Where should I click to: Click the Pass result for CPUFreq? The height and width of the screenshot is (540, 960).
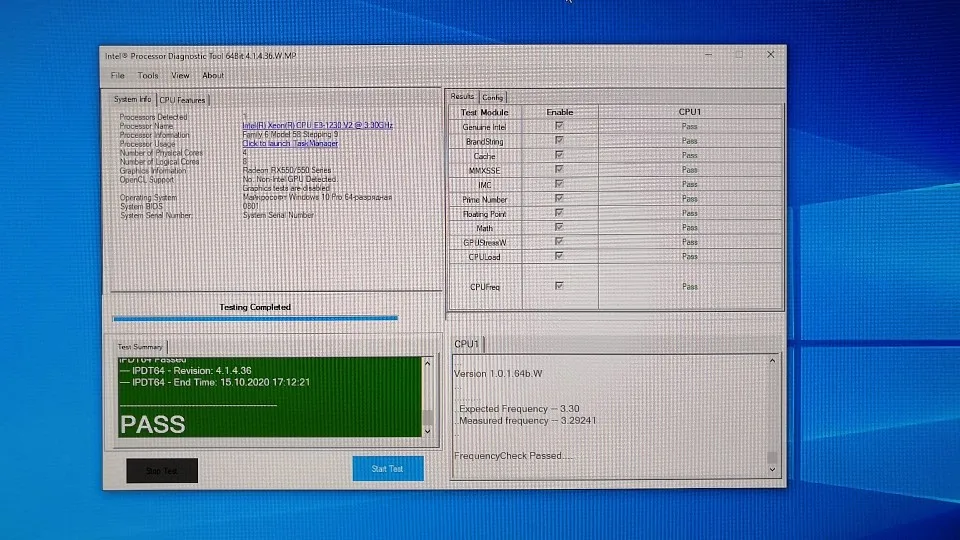(690, 287)
